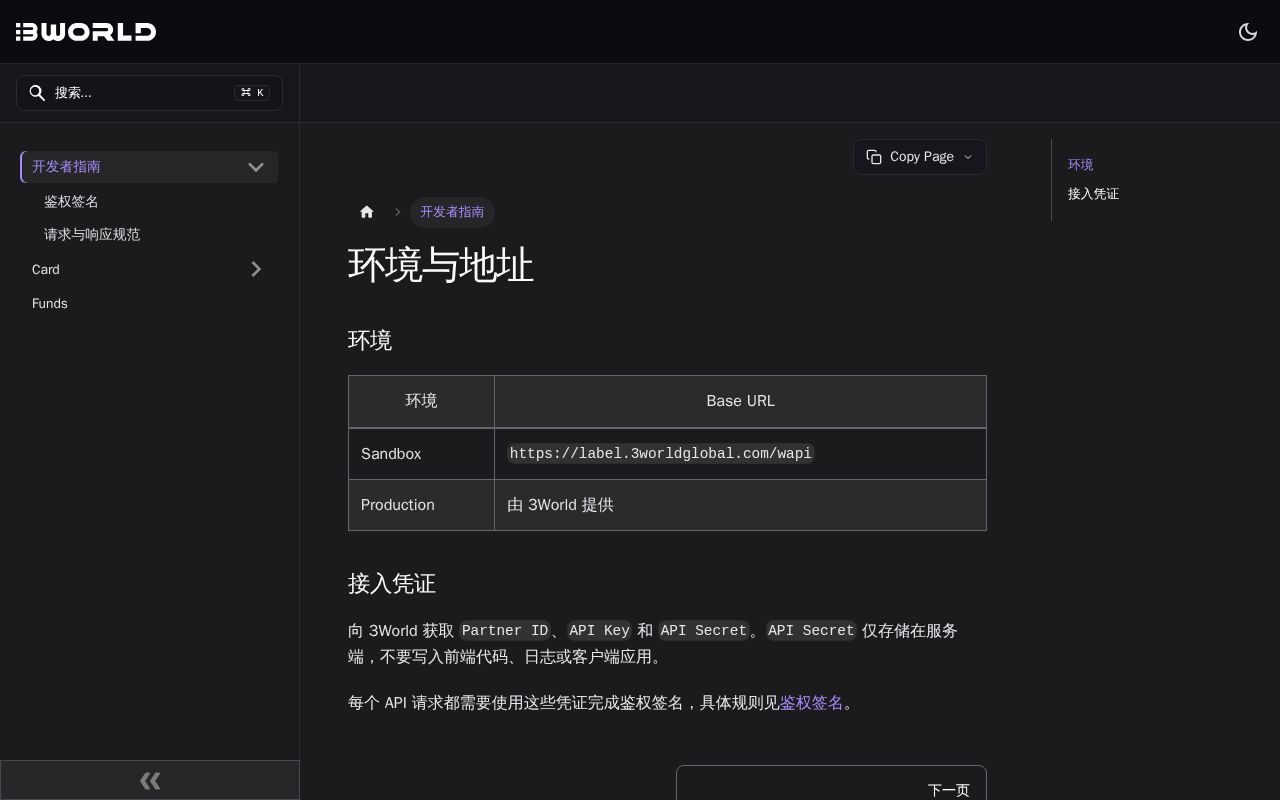Expand the Card section chevron
1280x800 pixels.
(x=256, y=269)
